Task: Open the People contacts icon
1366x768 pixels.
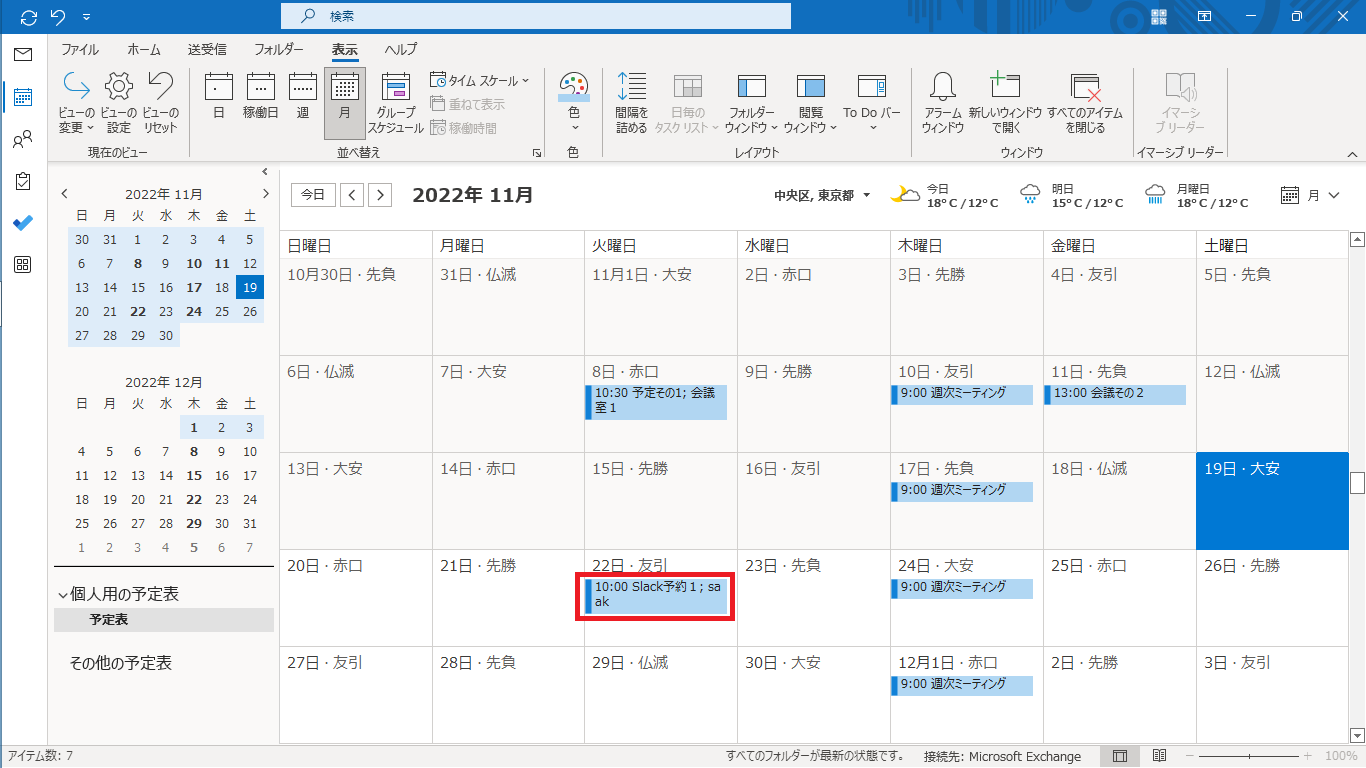Action: tap(23, 139)
